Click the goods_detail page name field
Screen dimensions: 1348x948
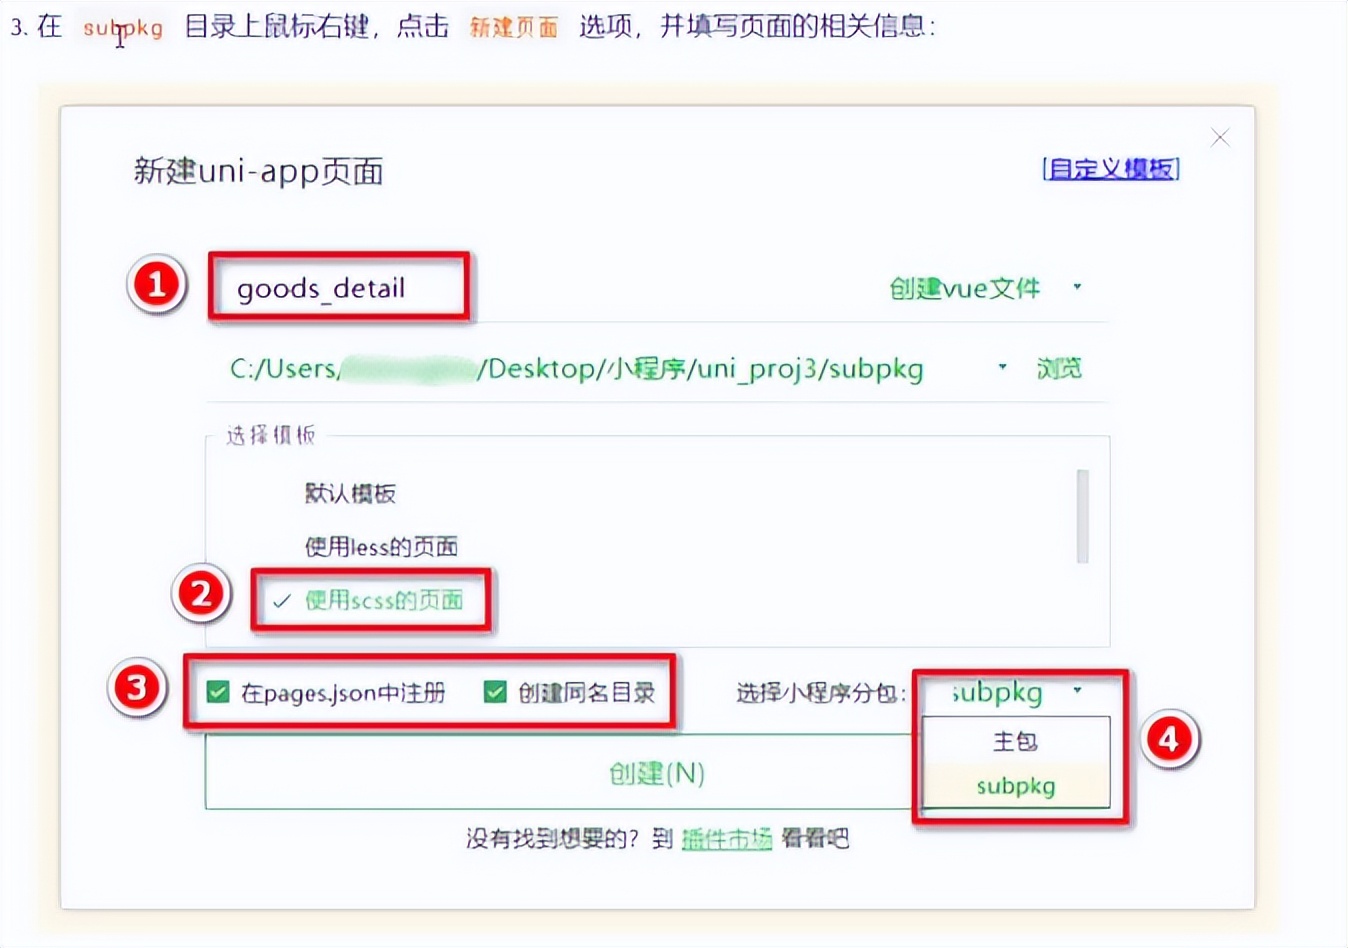(340, 288)
